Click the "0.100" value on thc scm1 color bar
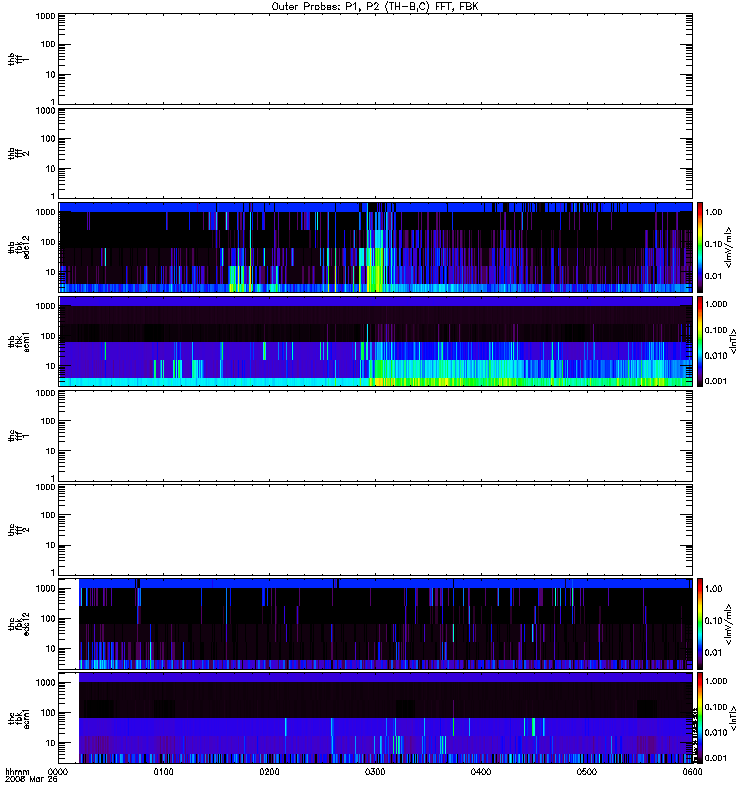This screenshot has height=800, width=750. [x=716, y=707]
